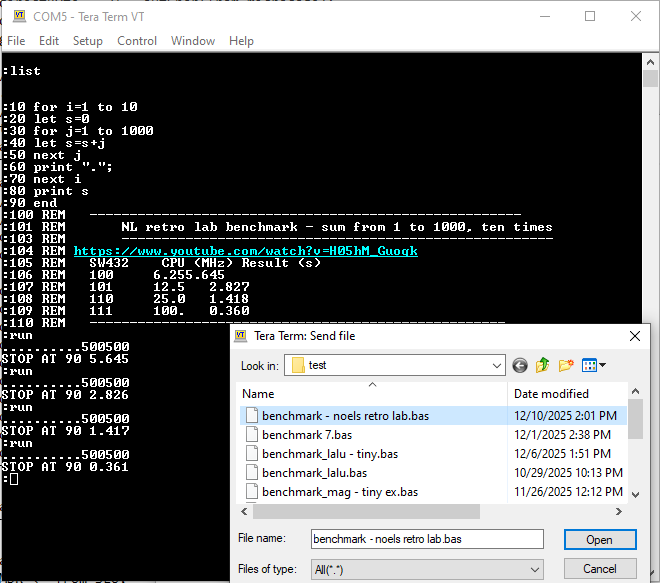Open the YouTube link in terminal
The width and height of the screenshot is (660, 583).
pos(245,251)
